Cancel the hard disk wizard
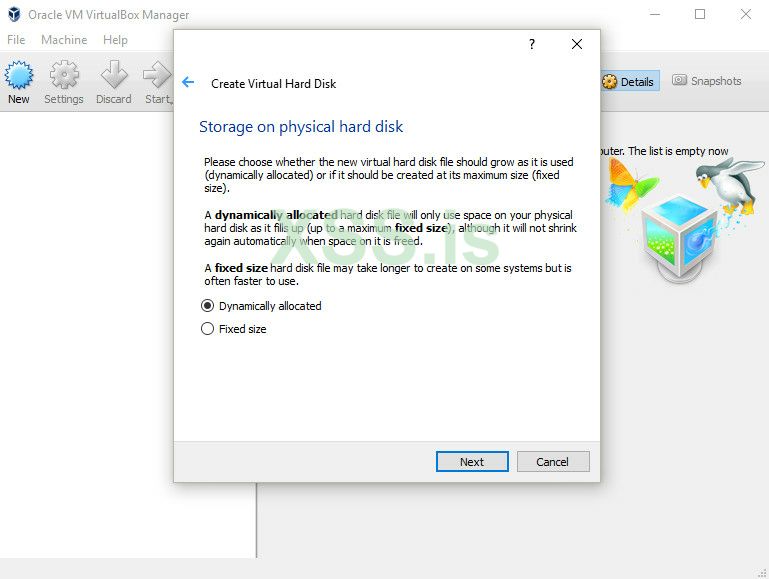Image resolution: width=769 pixels, height=579 pixels. 552,462
